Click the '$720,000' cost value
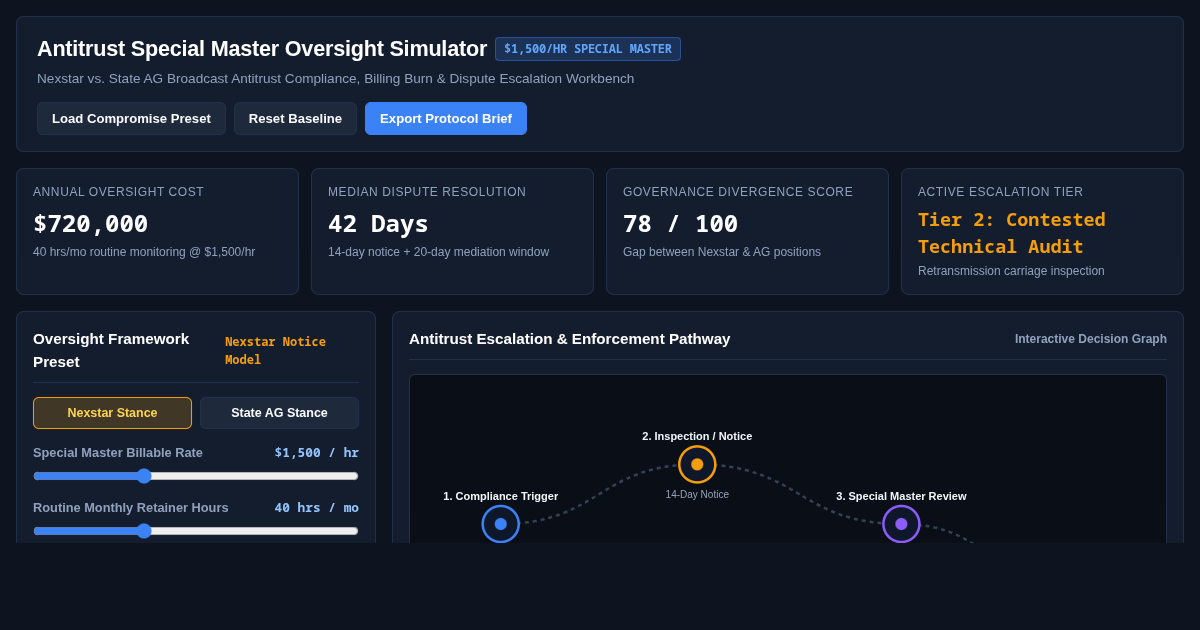Screen dimensions: 1200x630 (x=90, y=224)
